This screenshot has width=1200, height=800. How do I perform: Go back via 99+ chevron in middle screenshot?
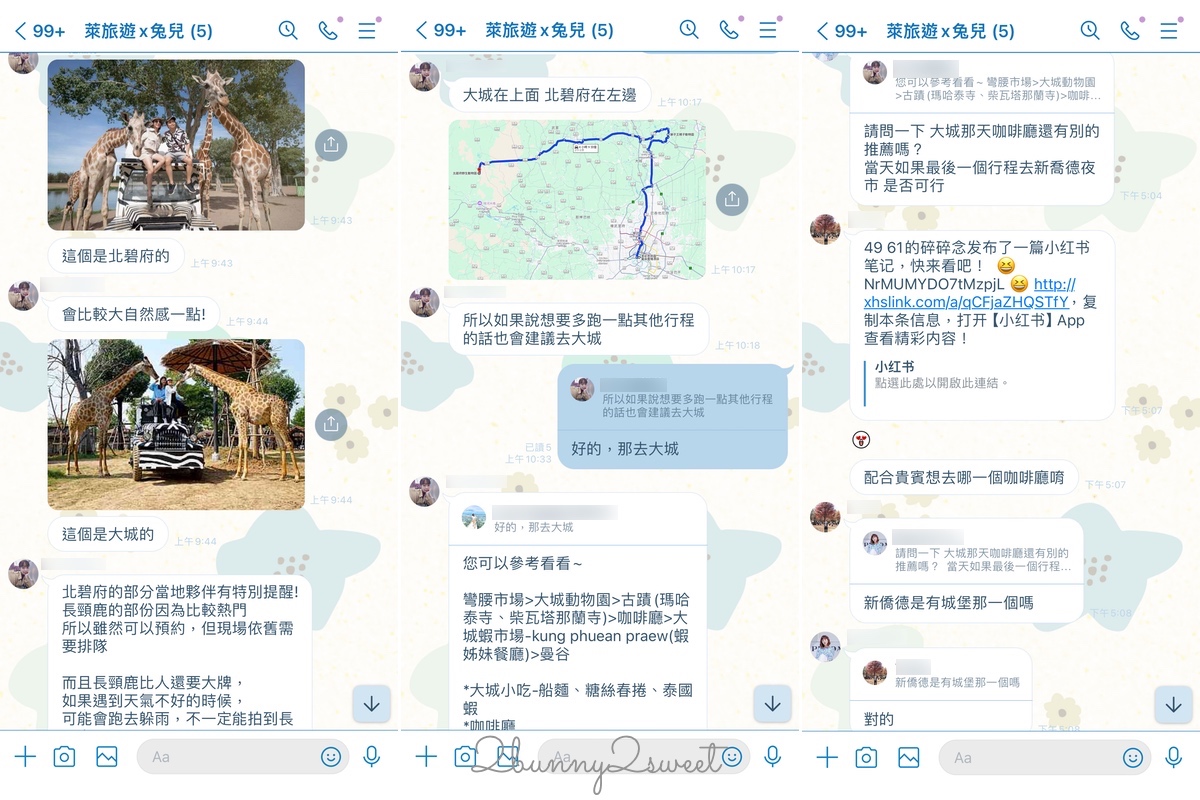click(x=441, y=31)
